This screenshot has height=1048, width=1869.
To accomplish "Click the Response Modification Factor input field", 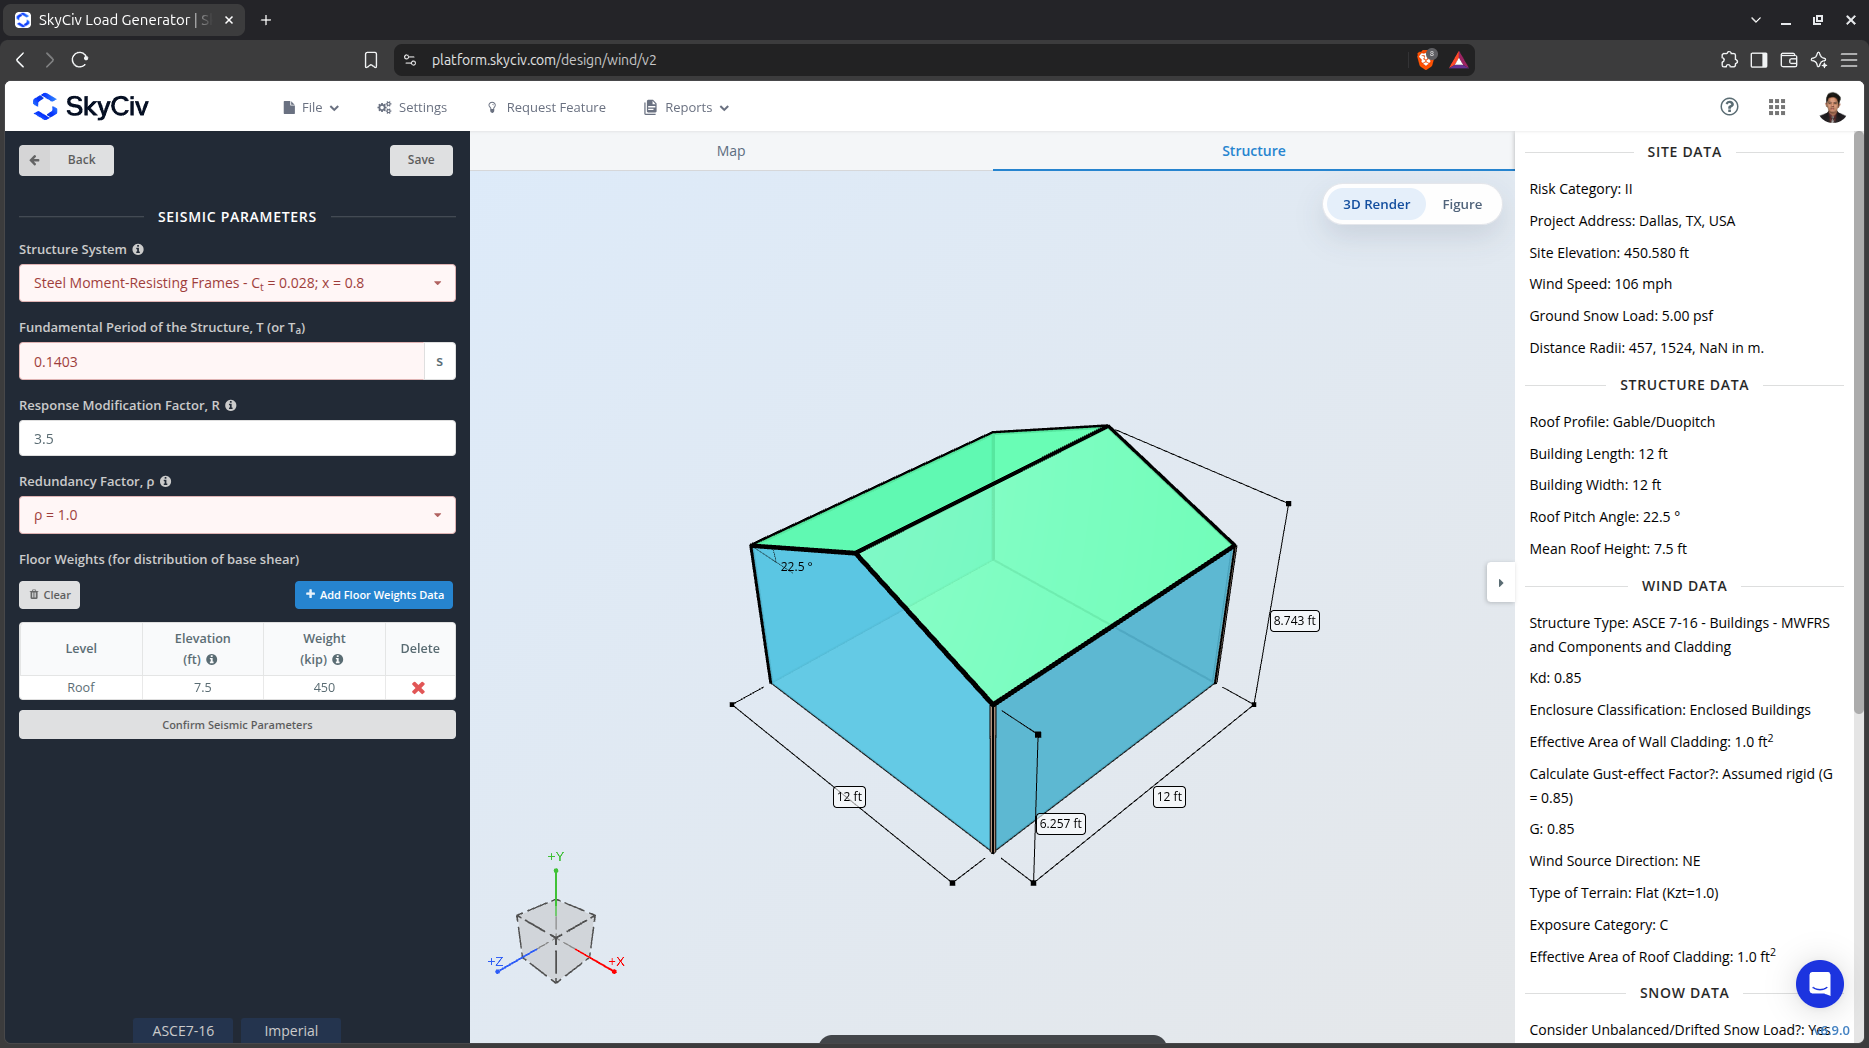I will [x=237, y=438].
